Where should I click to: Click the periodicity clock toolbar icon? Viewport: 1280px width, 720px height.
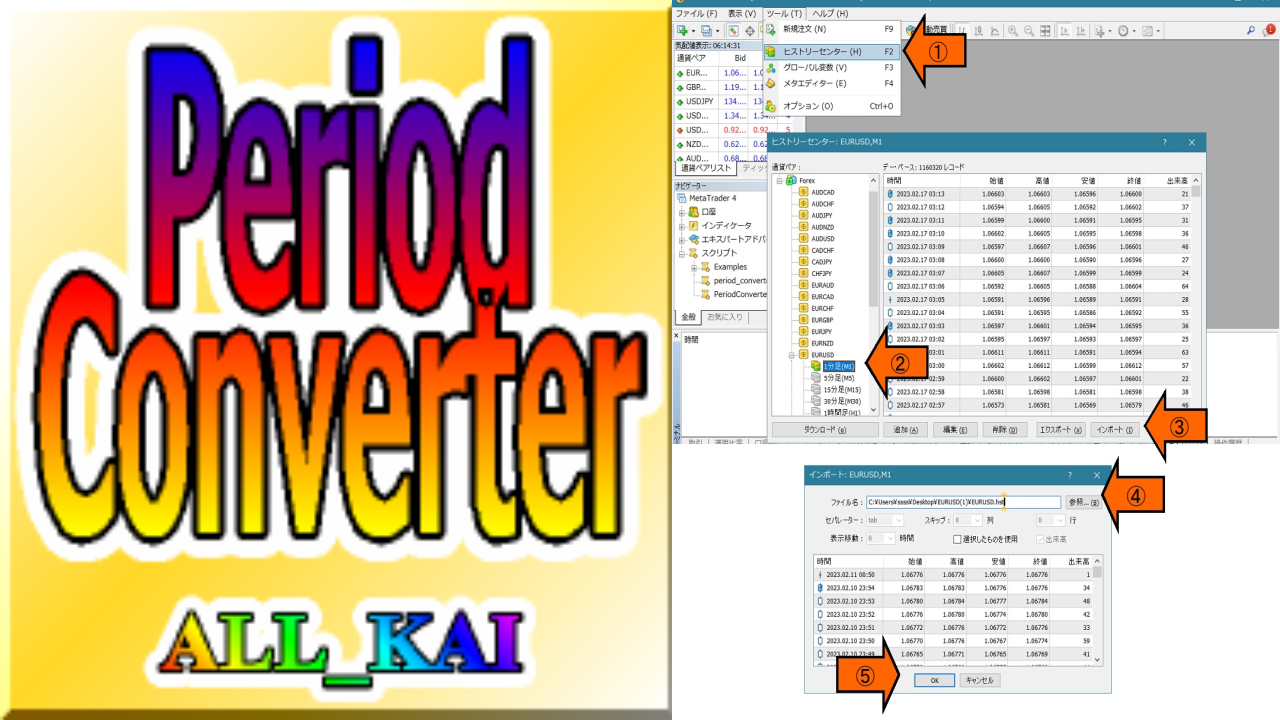pyautogui.click(x=1123, y=31)
